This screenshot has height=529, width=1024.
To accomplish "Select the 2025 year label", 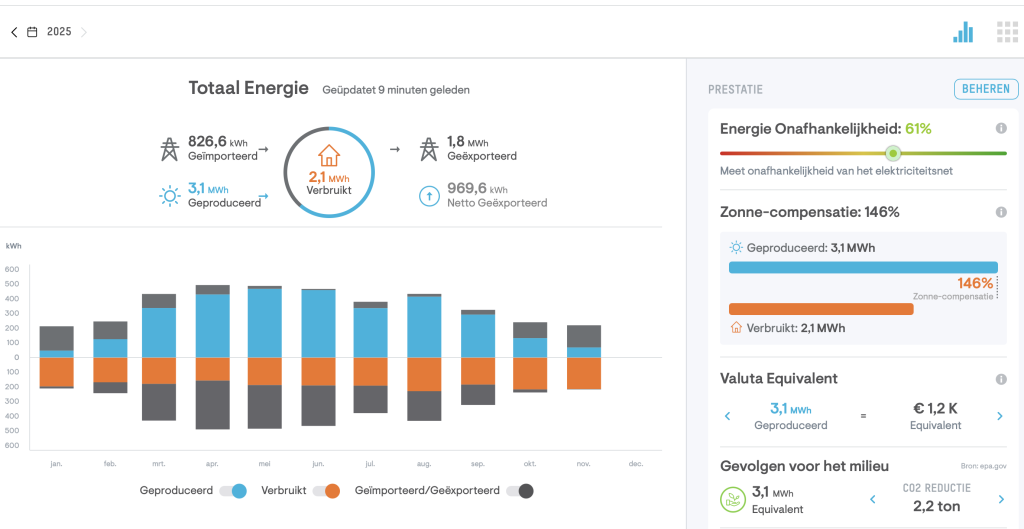I will 59,32.
